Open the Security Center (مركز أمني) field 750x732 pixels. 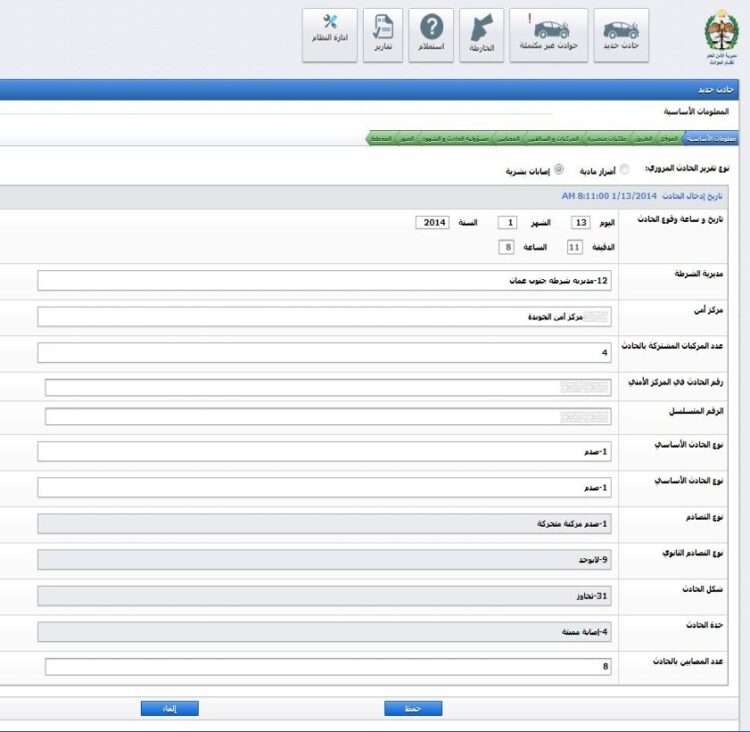coord(325,317)
